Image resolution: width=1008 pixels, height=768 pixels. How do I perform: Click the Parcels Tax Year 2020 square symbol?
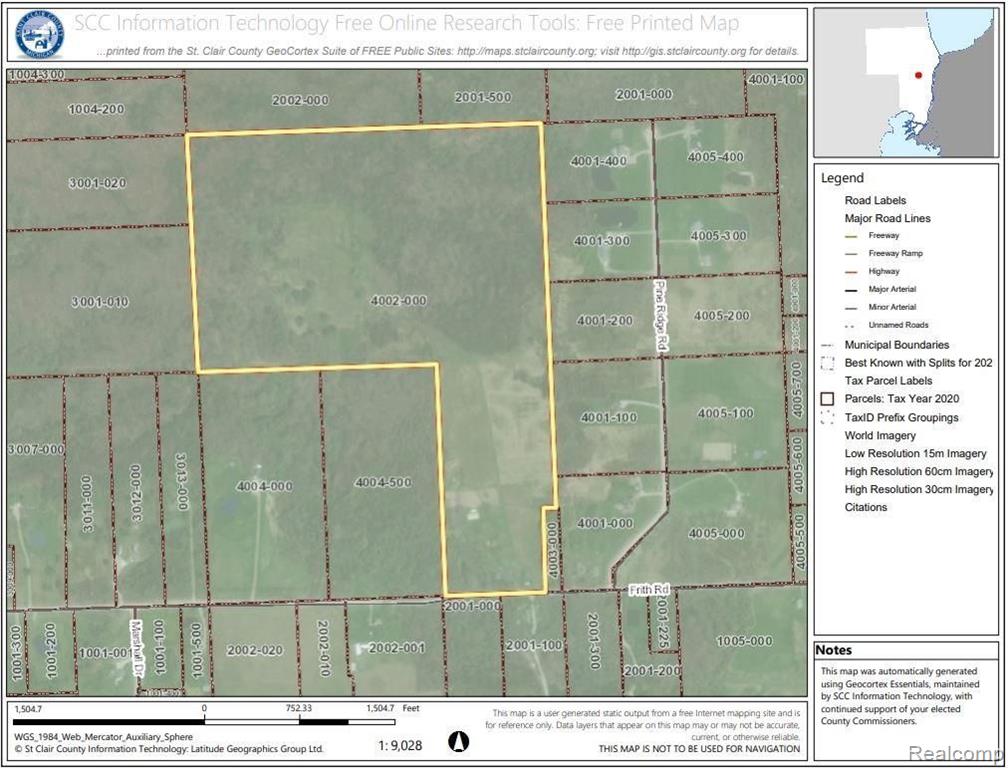click(827, 398)
